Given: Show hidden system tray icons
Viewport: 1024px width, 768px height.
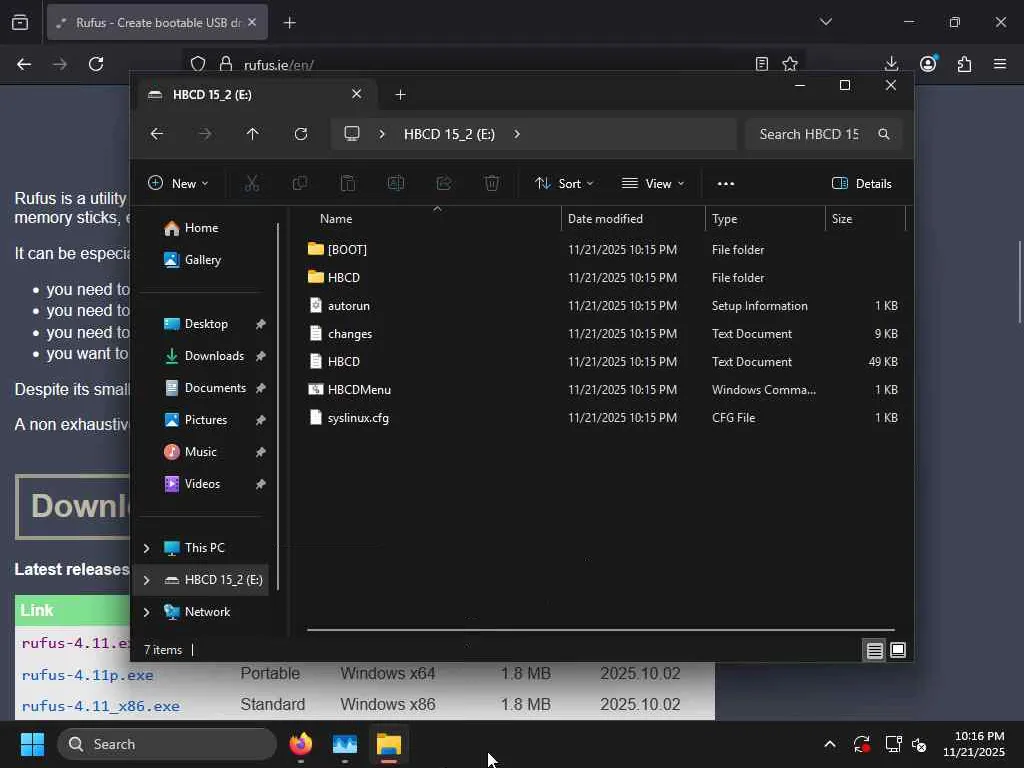Looking at the screenshot, I should tap(829, 744).
